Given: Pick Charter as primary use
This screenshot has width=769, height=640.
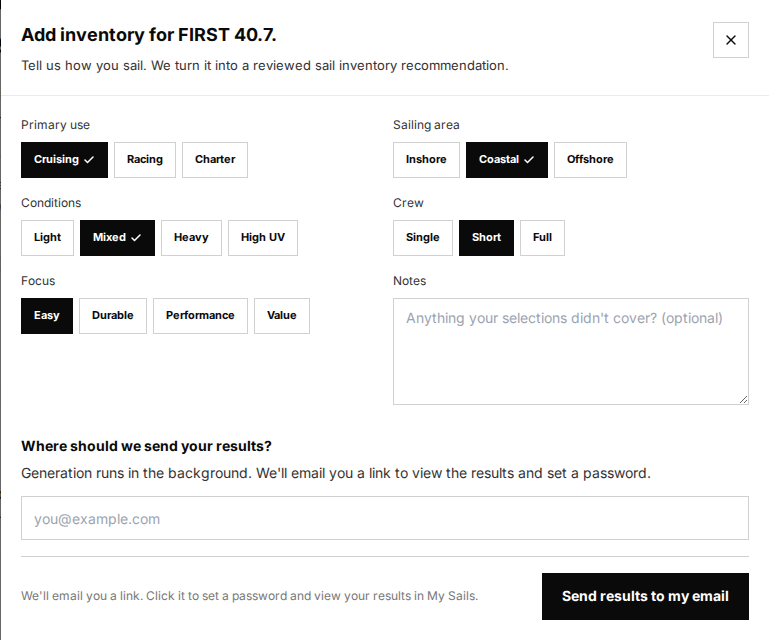Looking at the screenshot, I should pyautogui.click(x=215, y=160).
